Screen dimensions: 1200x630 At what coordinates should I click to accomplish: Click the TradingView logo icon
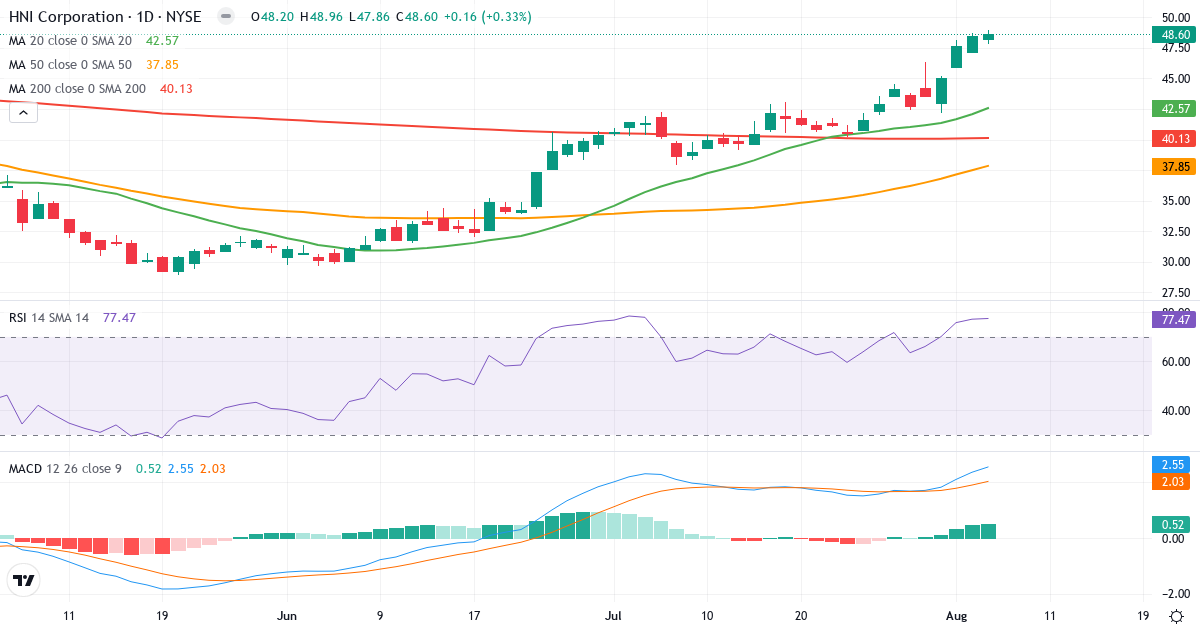(24, 580)
